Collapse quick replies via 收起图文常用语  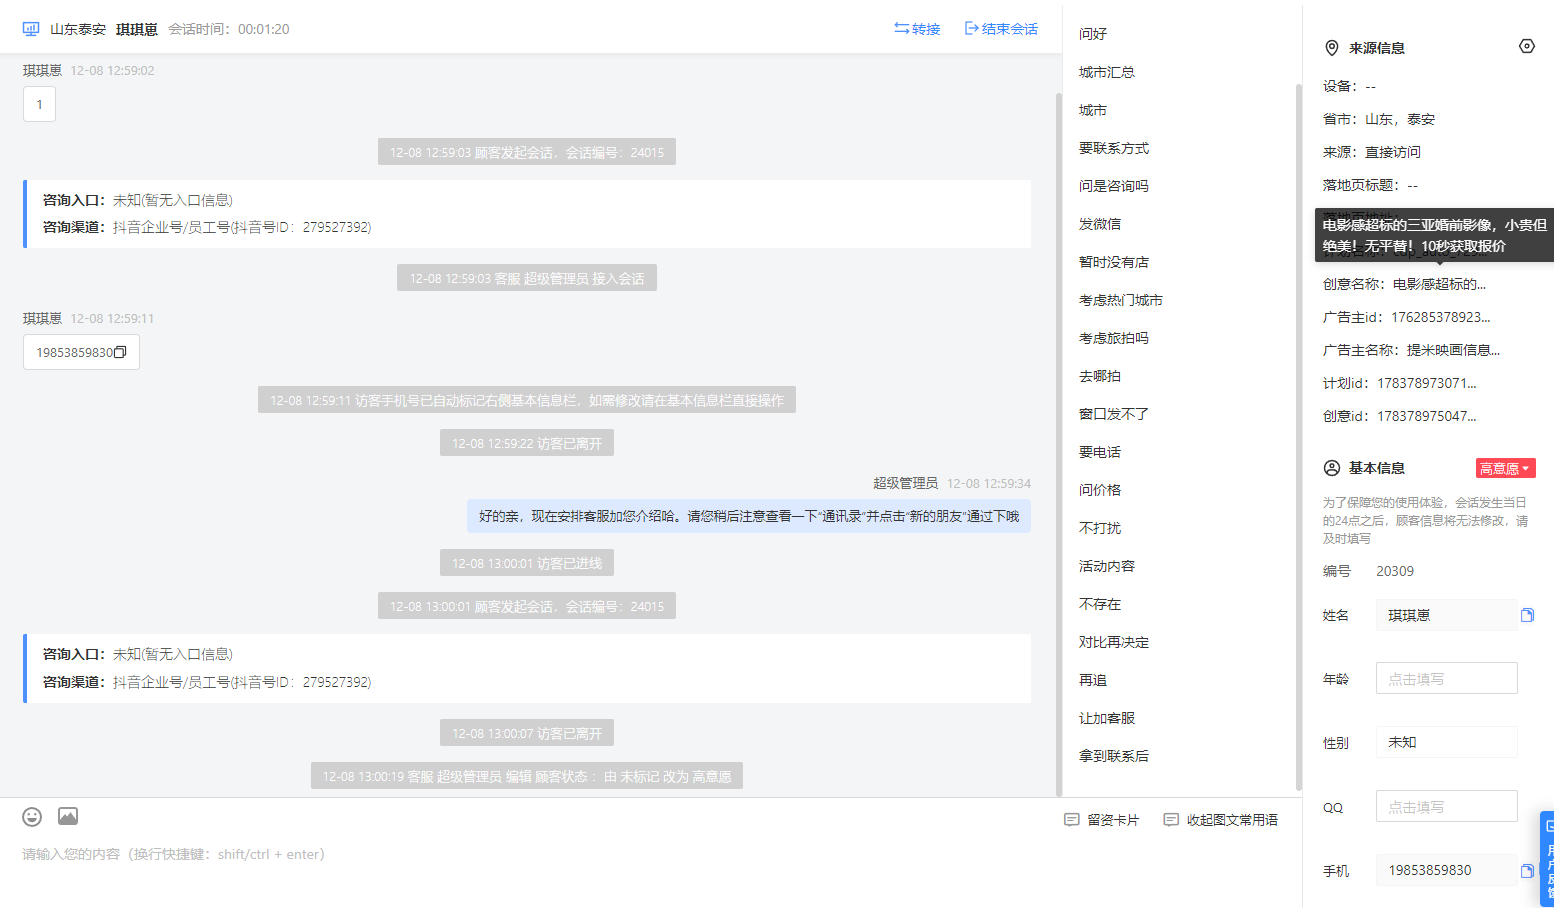click(x=1221, y=820)
